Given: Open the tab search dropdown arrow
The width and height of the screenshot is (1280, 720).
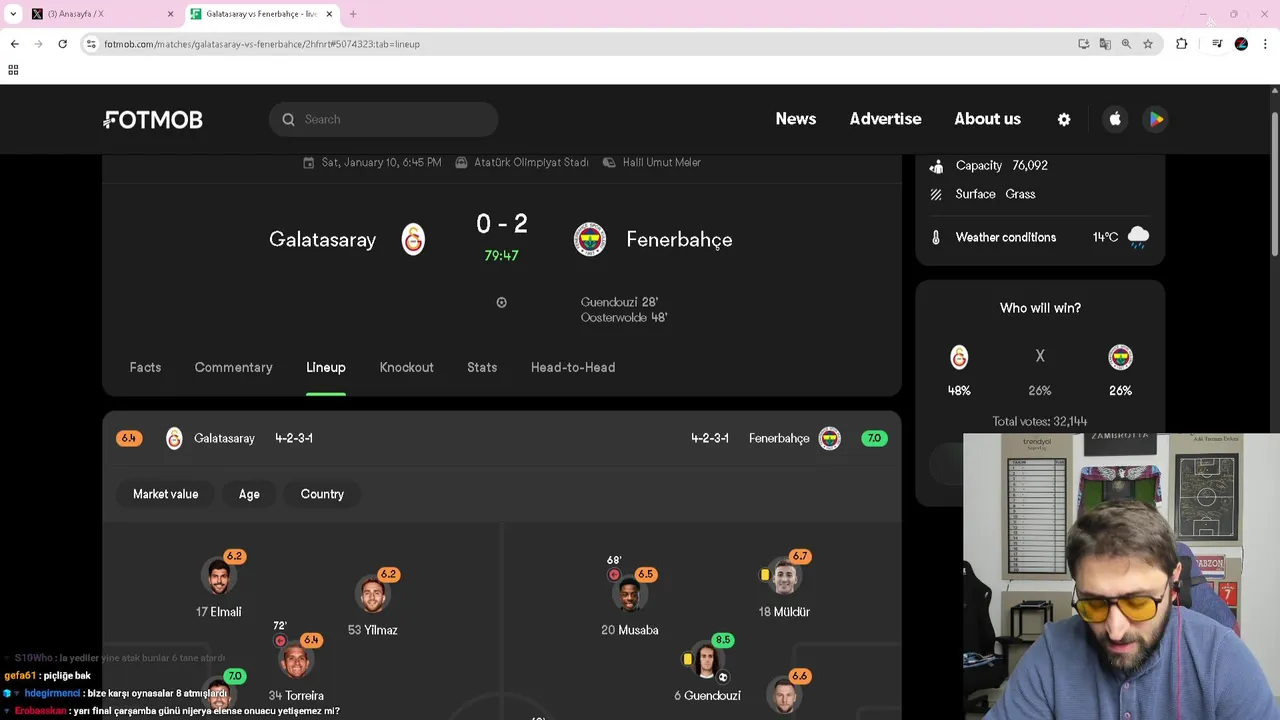Looking at the screenshot, I should tap(13, 14).
